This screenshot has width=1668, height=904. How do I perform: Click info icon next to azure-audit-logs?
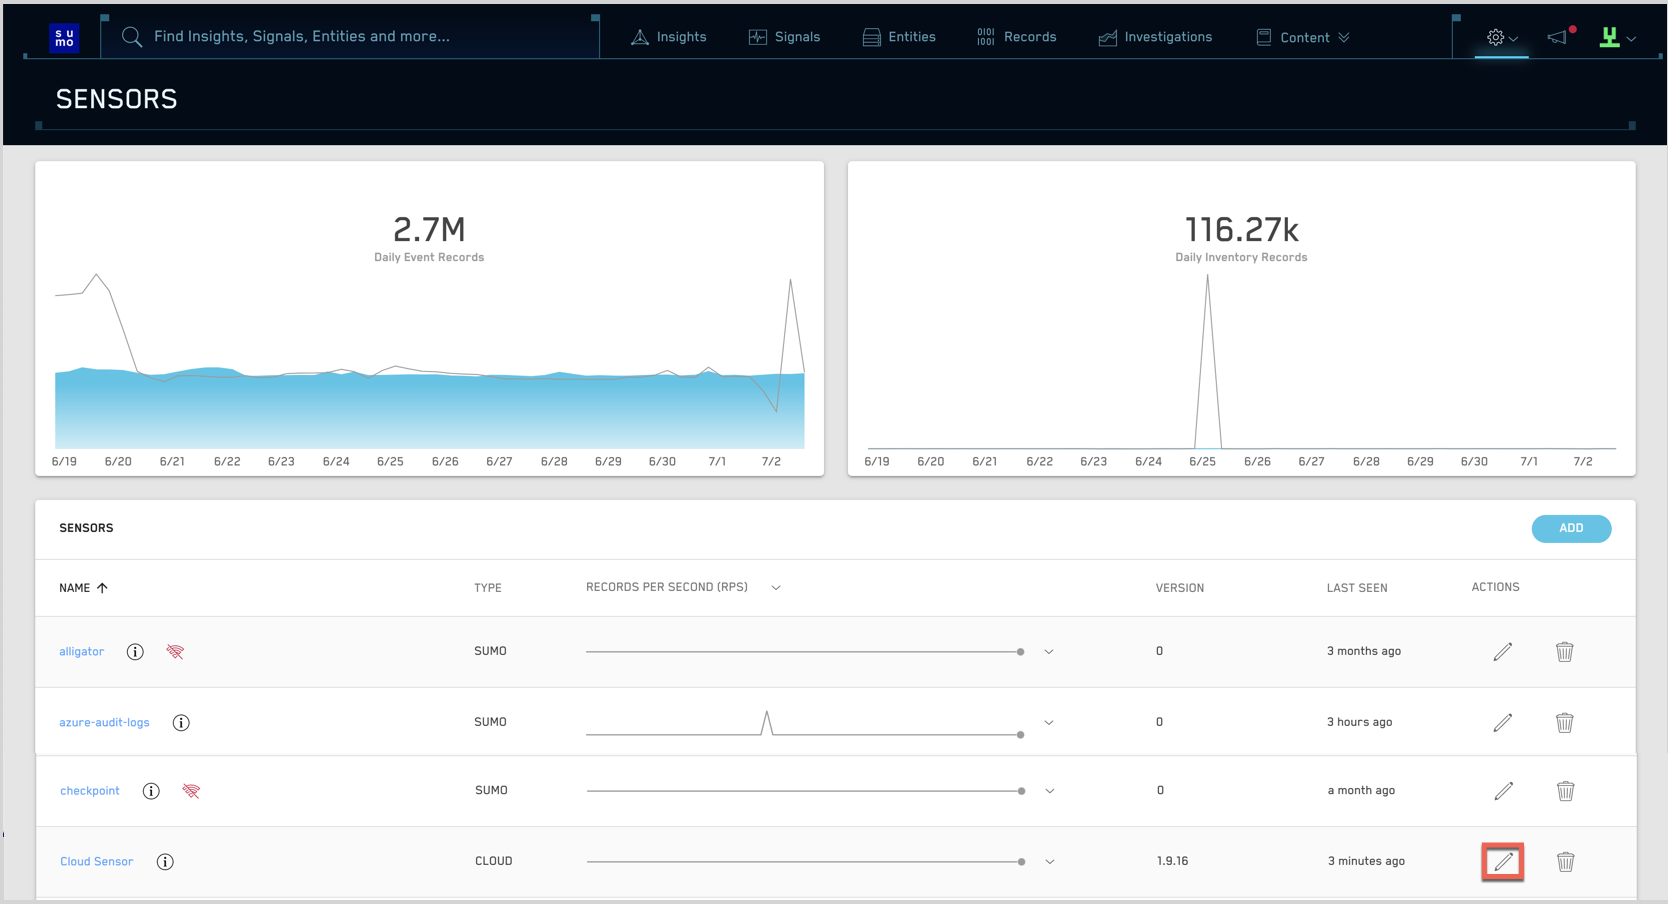click(181, 723)
